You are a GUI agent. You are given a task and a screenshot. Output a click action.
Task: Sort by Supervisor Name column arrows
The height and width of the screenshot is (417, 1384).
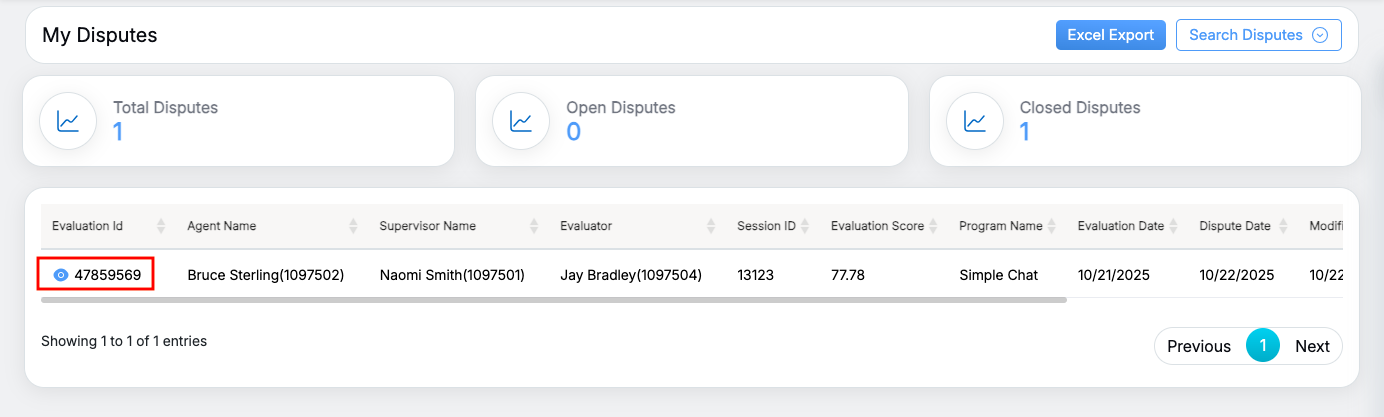point(534,226)
